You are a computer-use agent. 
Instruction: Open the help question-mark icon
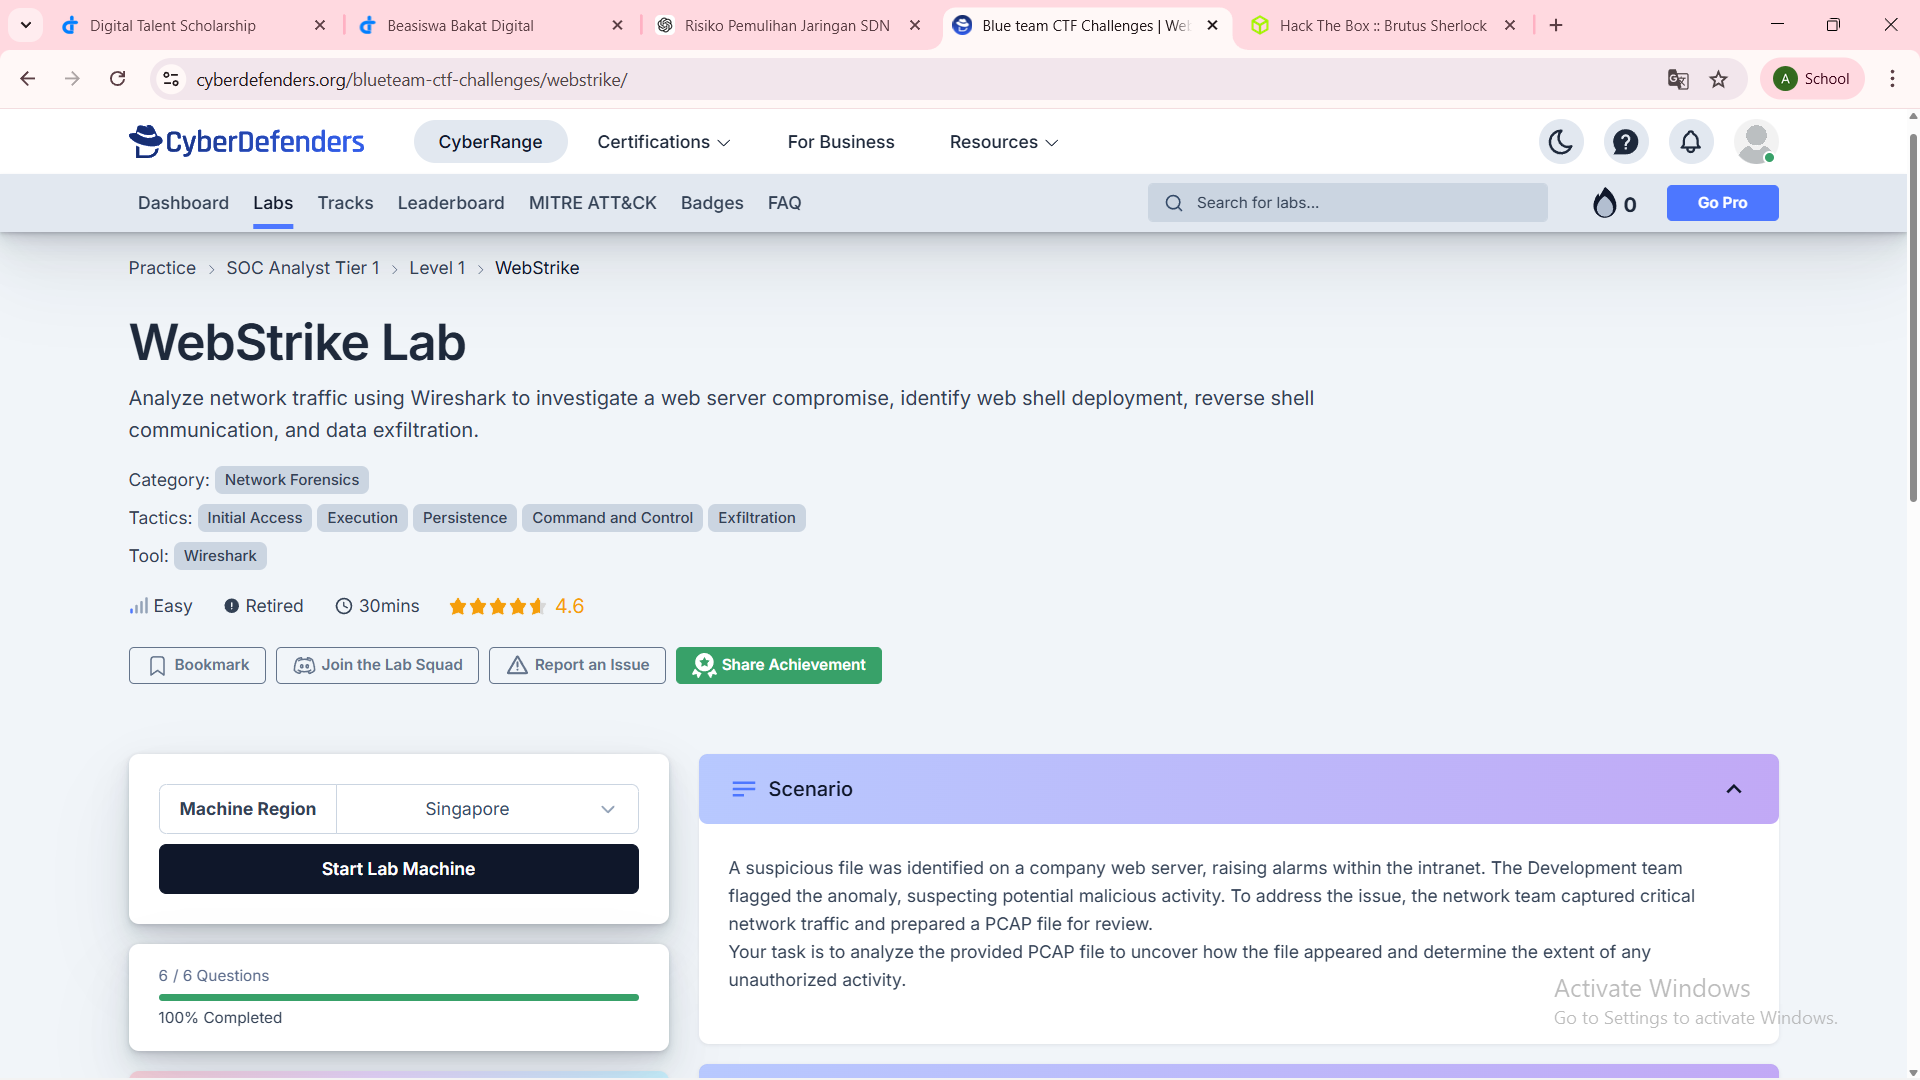coord(1626,141)
